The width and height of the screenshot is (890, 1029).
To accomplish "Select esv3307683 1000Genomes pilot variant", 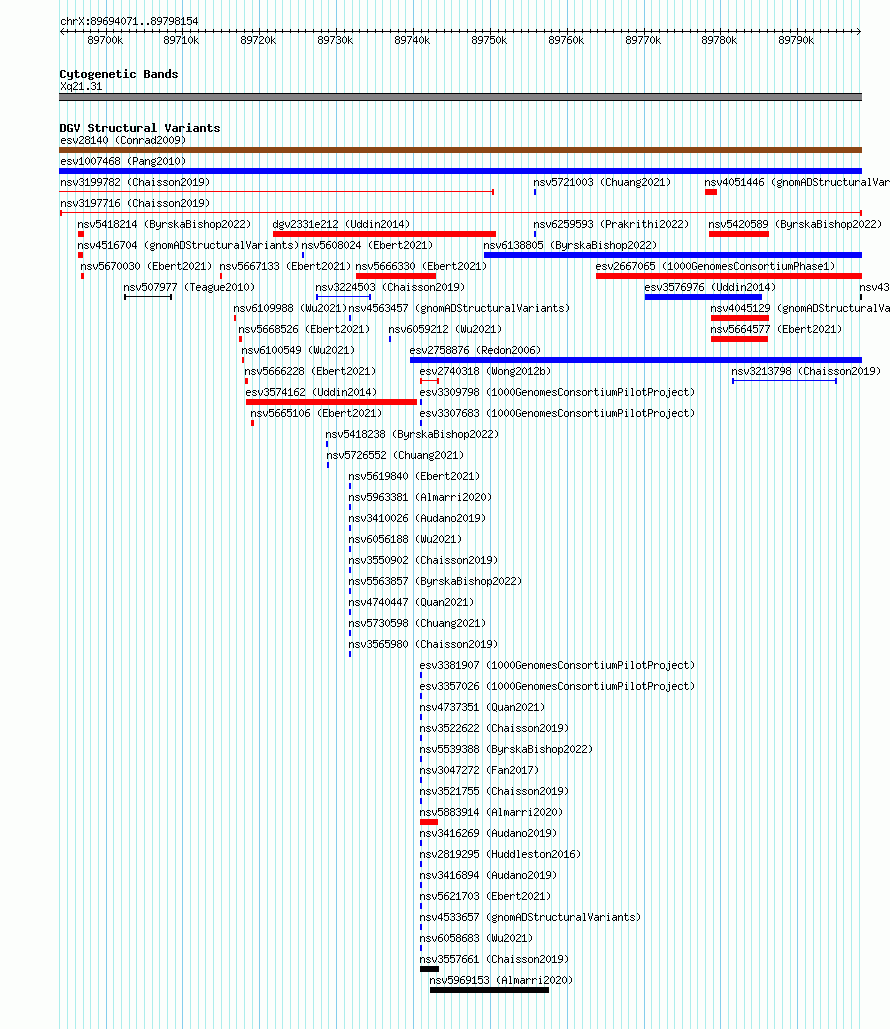I will tap(557, 413).
